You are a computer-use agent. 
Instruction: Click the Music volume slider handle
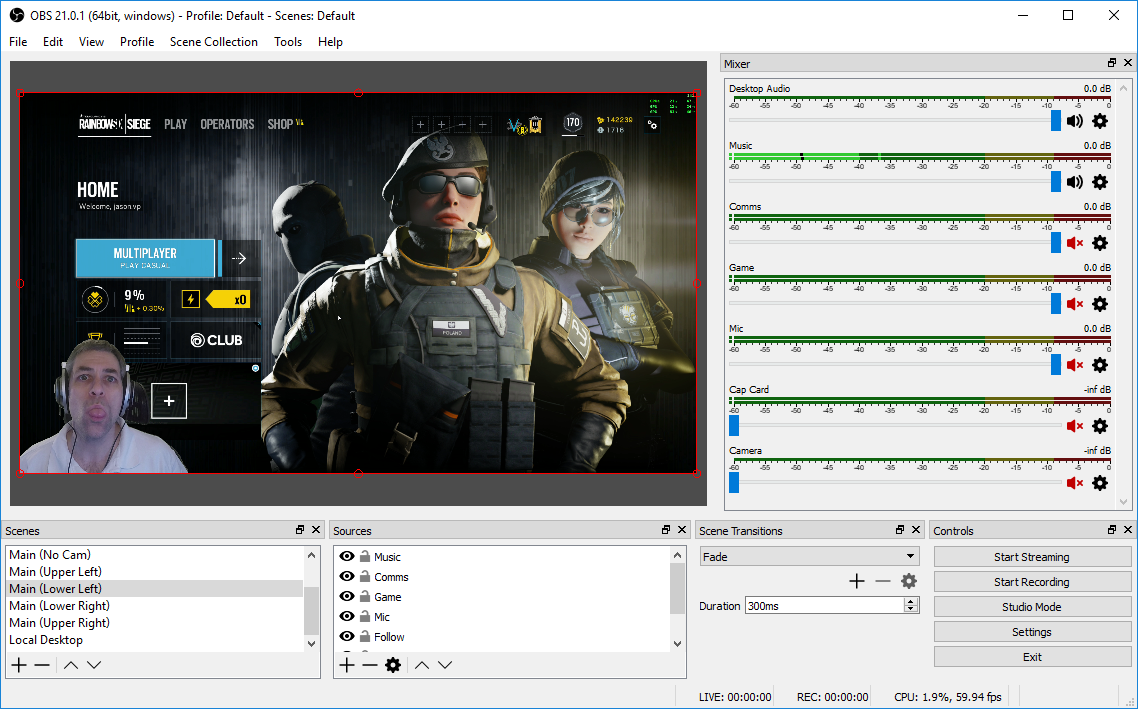coord(1056,181)
